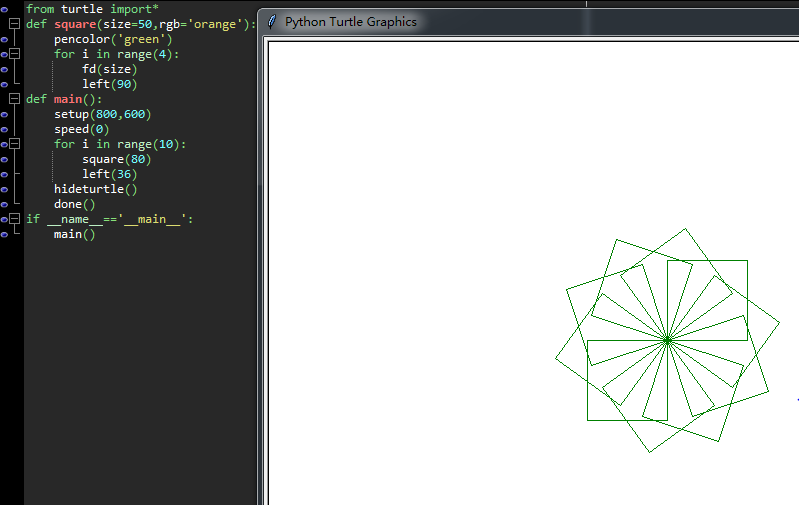Collapse the def square function fold

(15, 23)
